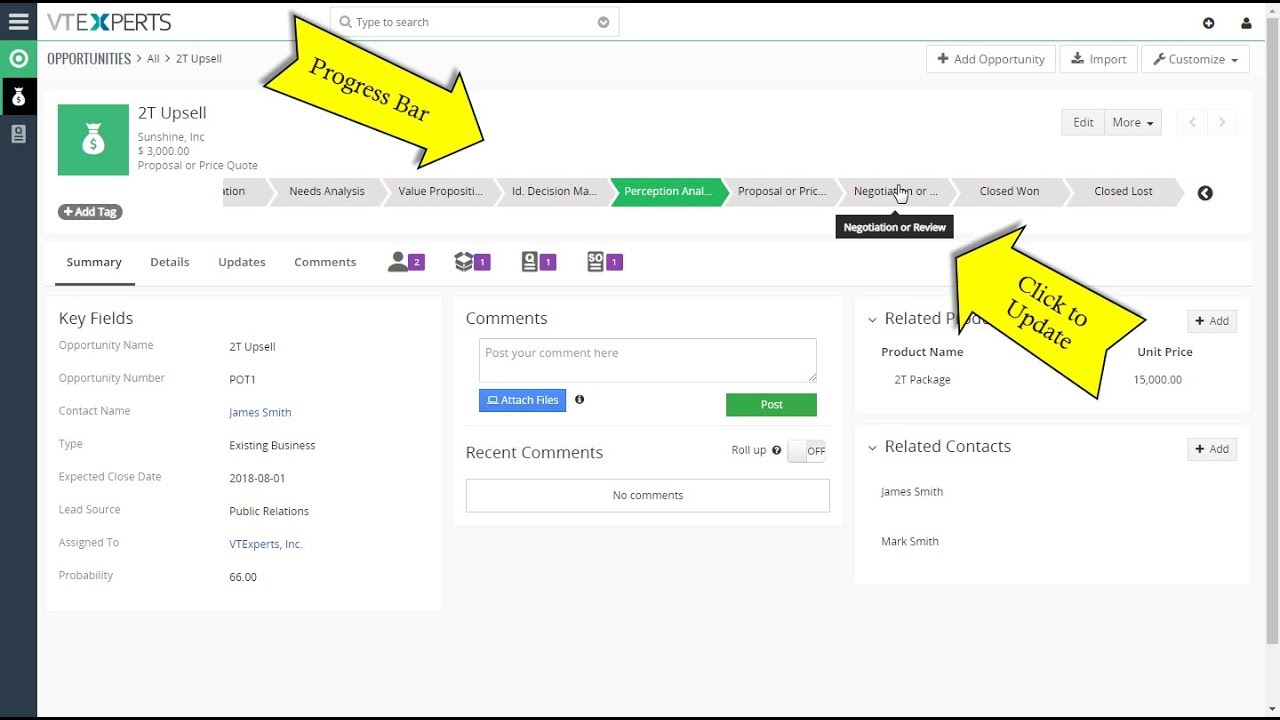Open the Customize dropdown
Screen dimensions: 1280x720
click(x=1195, y=59)
